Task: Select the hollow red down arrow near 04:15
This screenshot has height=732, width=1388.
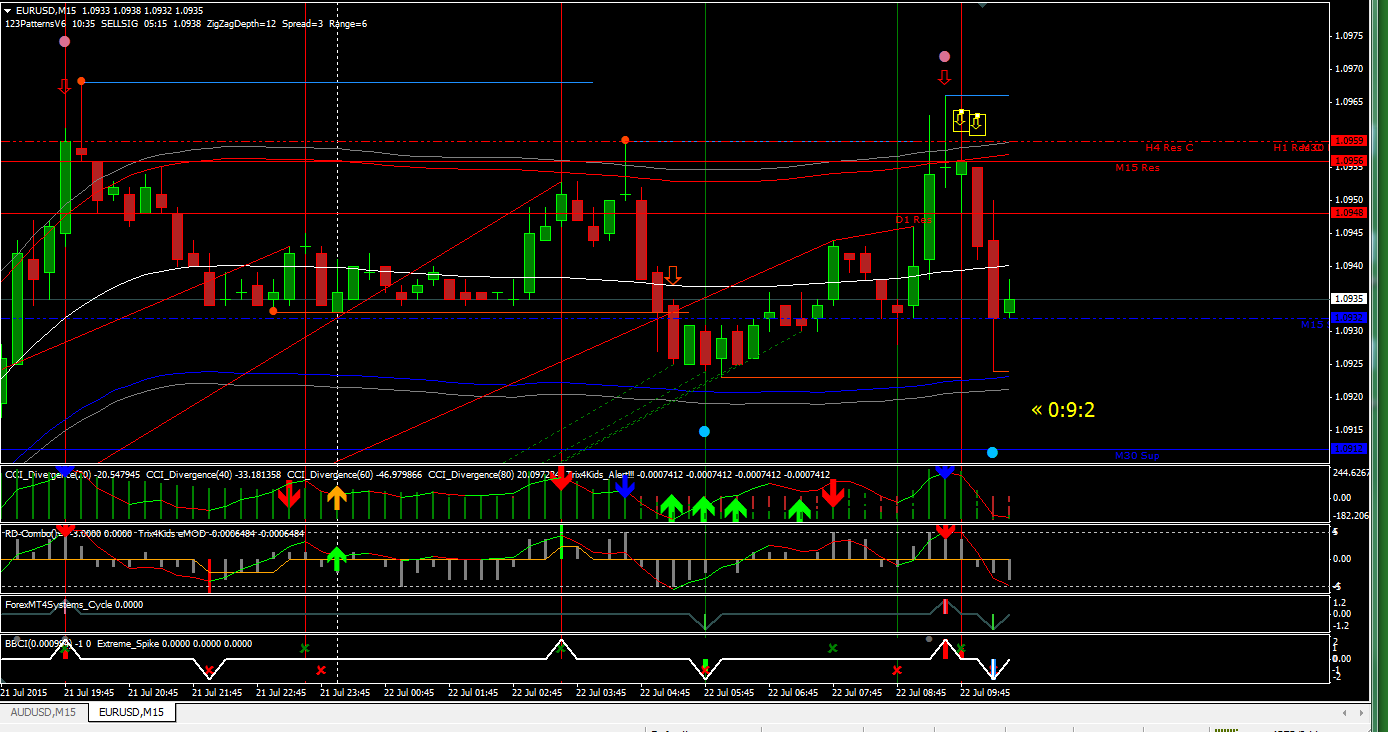Action: coord(673,275)
